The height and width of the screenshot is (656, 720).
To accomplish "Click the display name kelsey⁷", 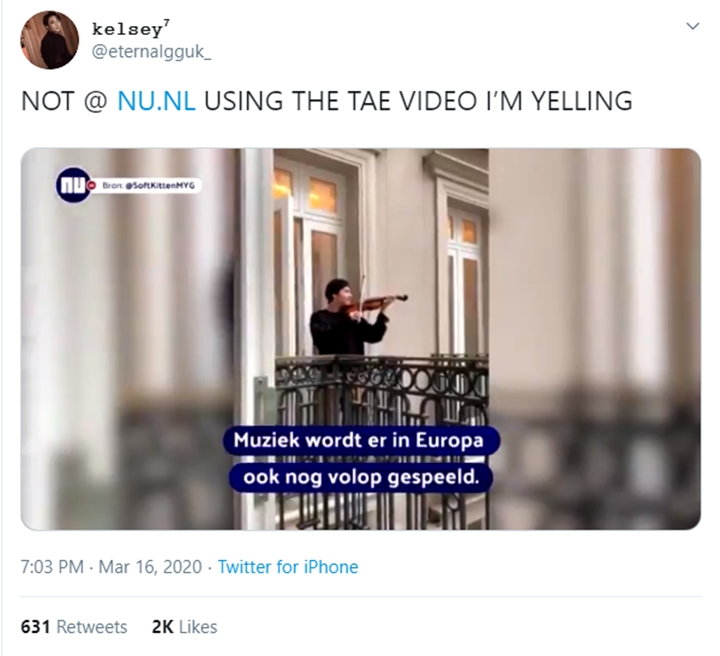I will (127, 29).
